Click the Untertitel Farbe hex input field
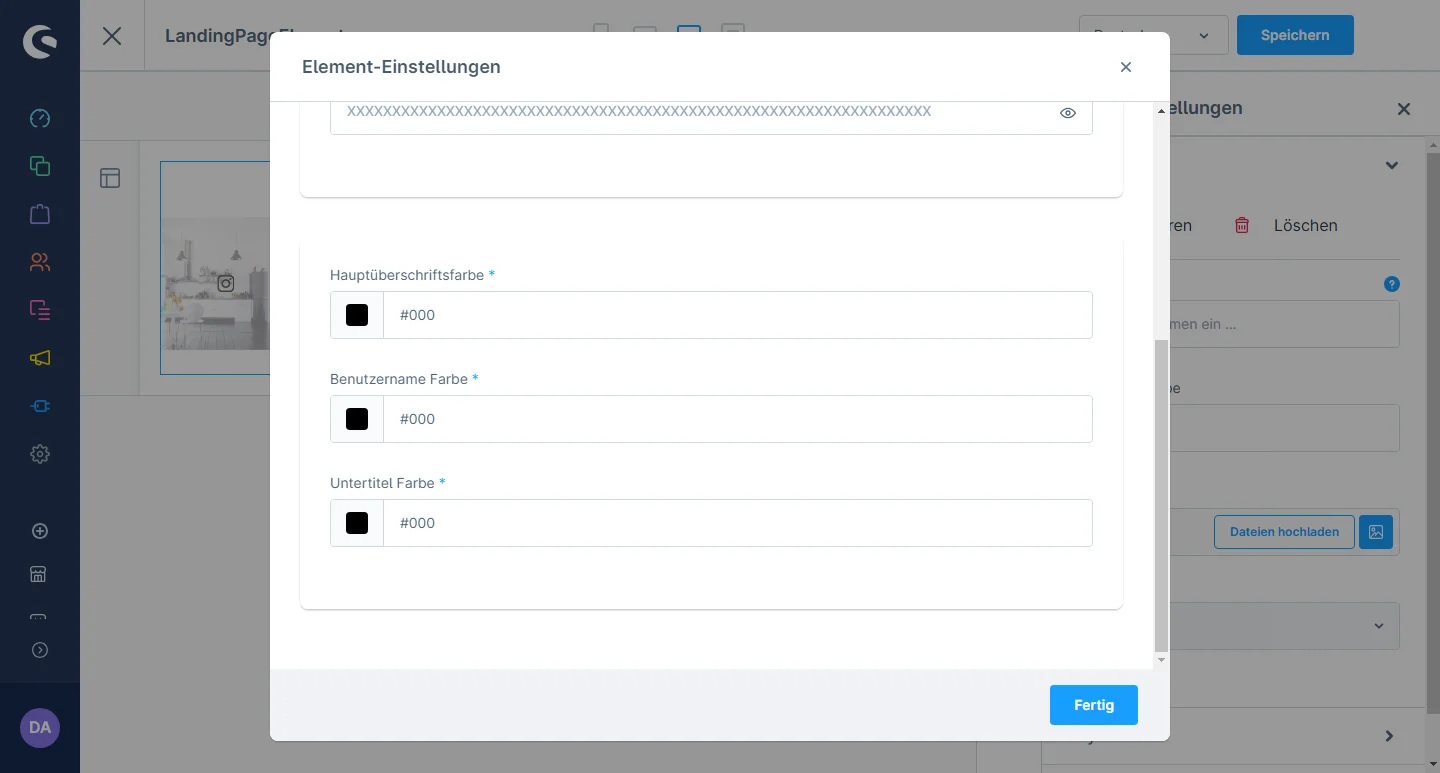Screen dimensions: 1440x773 738,523
